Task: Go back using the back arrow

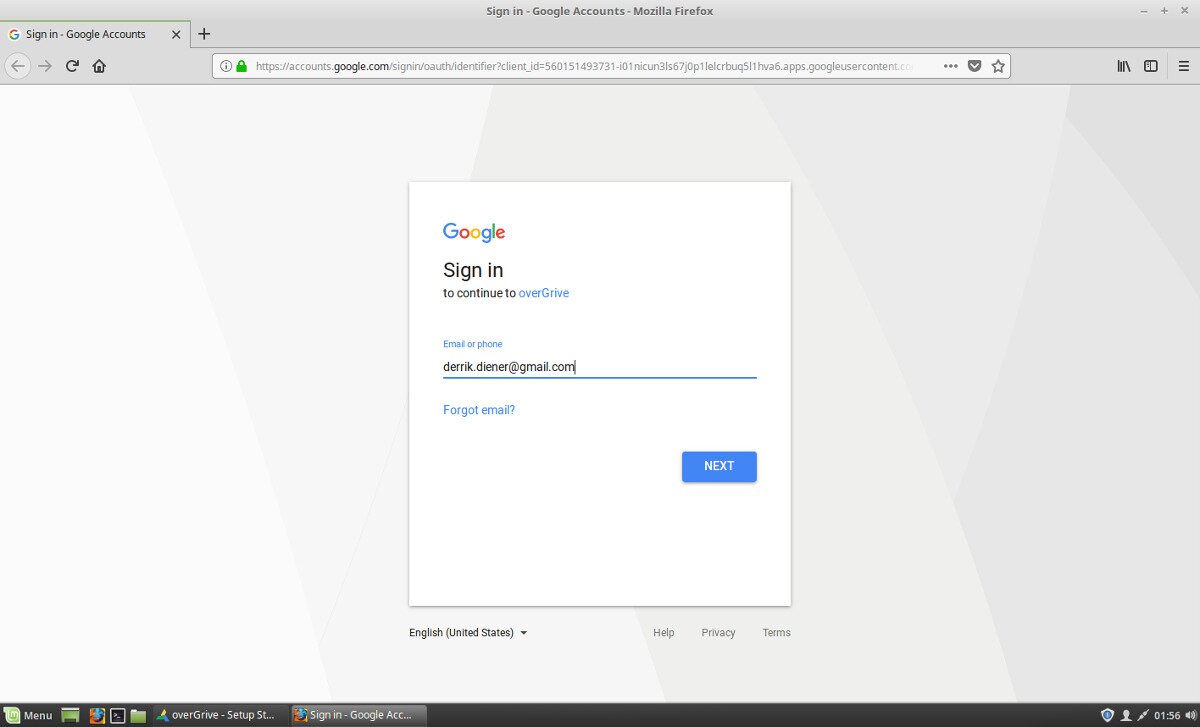Action: (18, 66)
